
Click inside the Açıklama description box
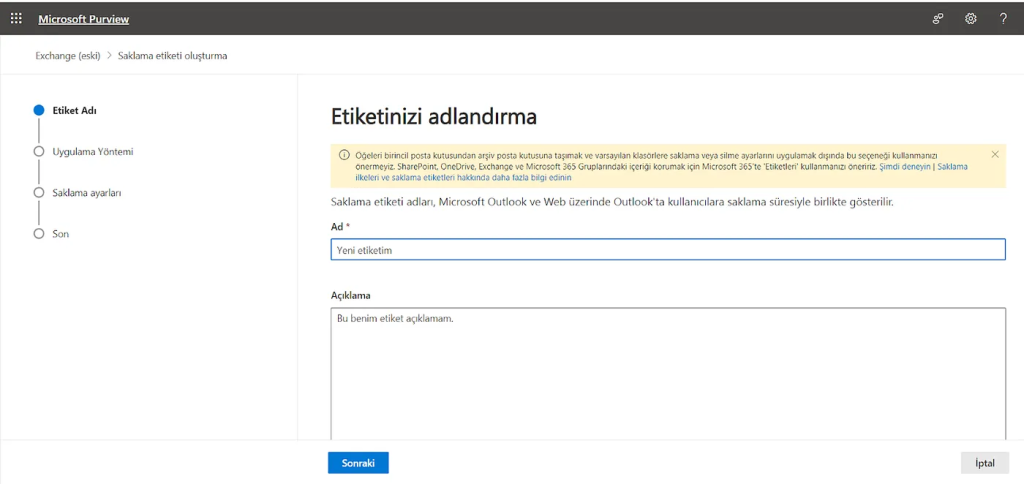667,370
